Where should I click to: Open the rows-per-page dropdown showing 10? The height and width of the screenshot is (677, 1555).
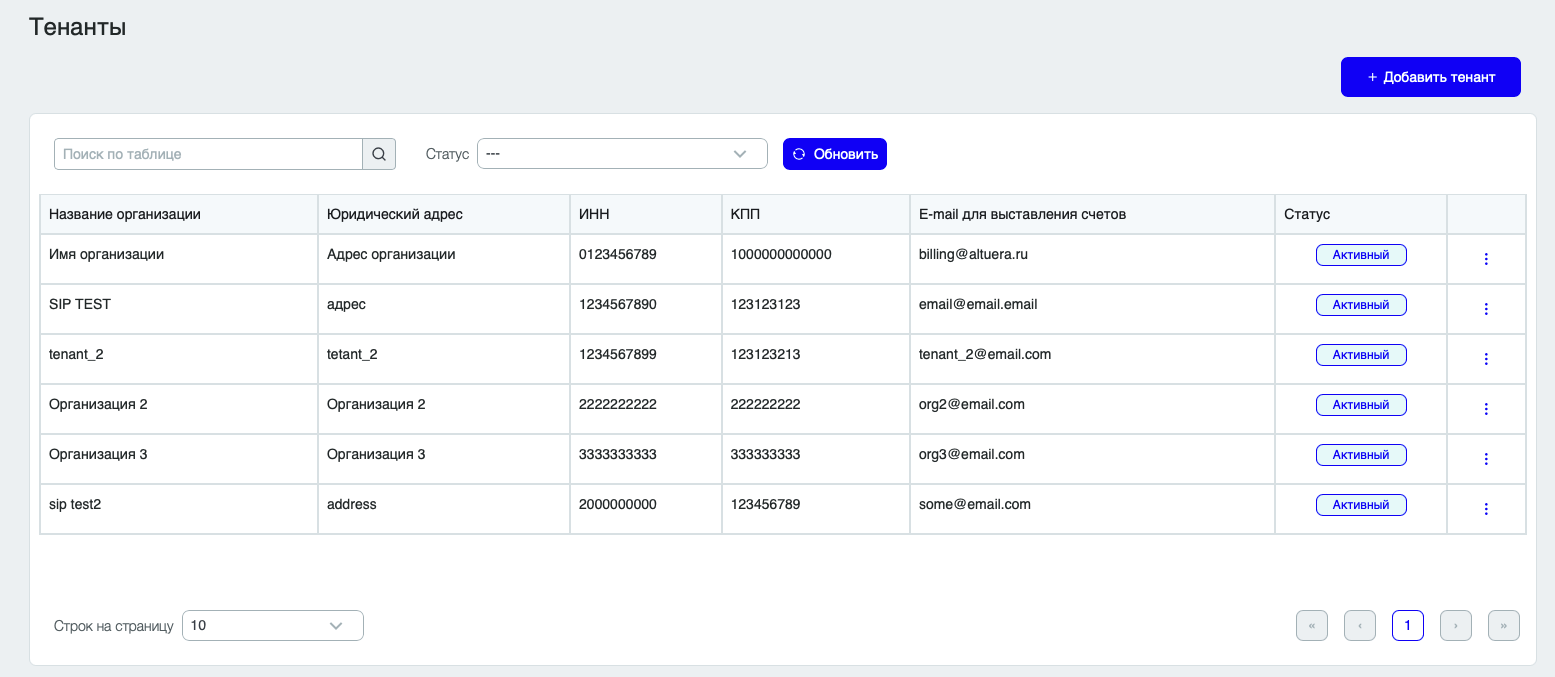pyautogui.click(x=273, y=626)
